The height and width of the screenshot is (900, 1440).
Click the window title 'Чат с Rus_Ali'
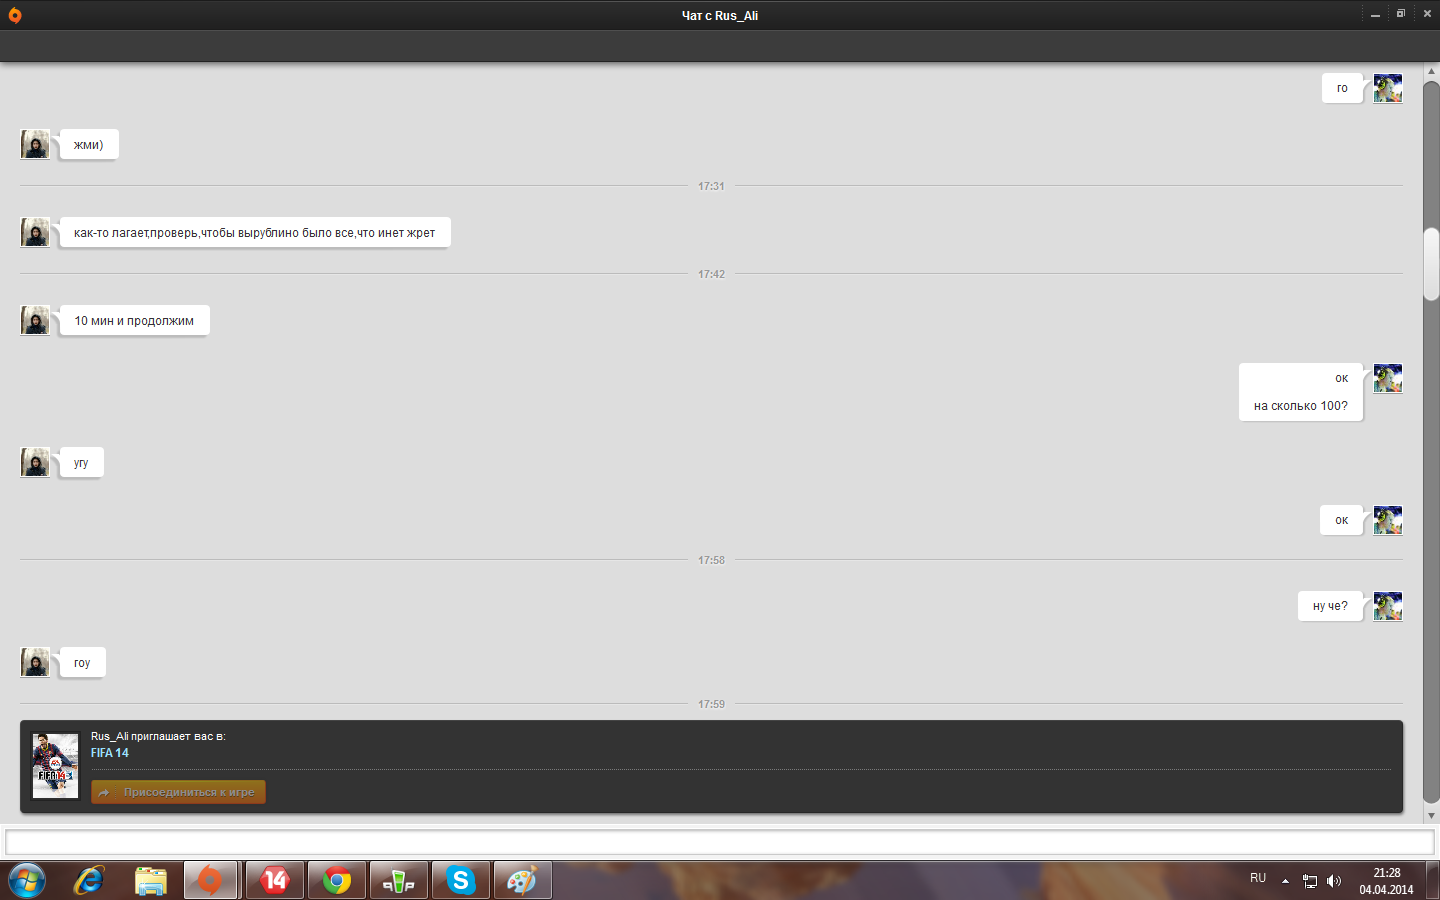point(720,15)
